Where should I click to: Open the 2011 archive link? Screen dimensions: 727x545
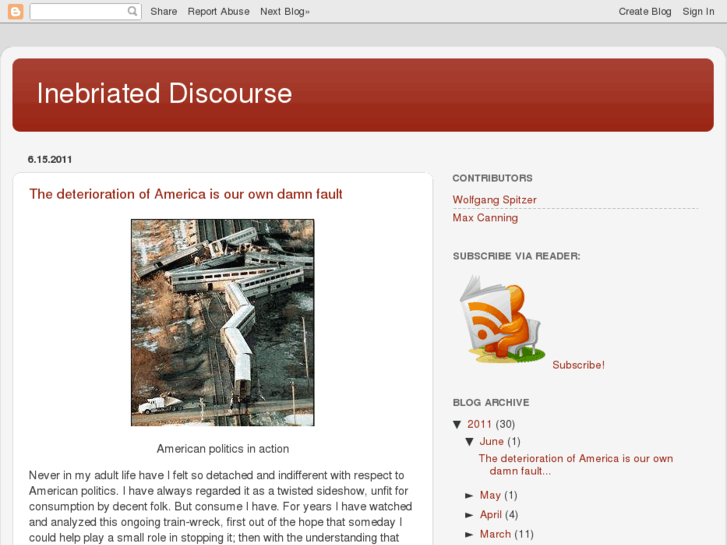479,424
